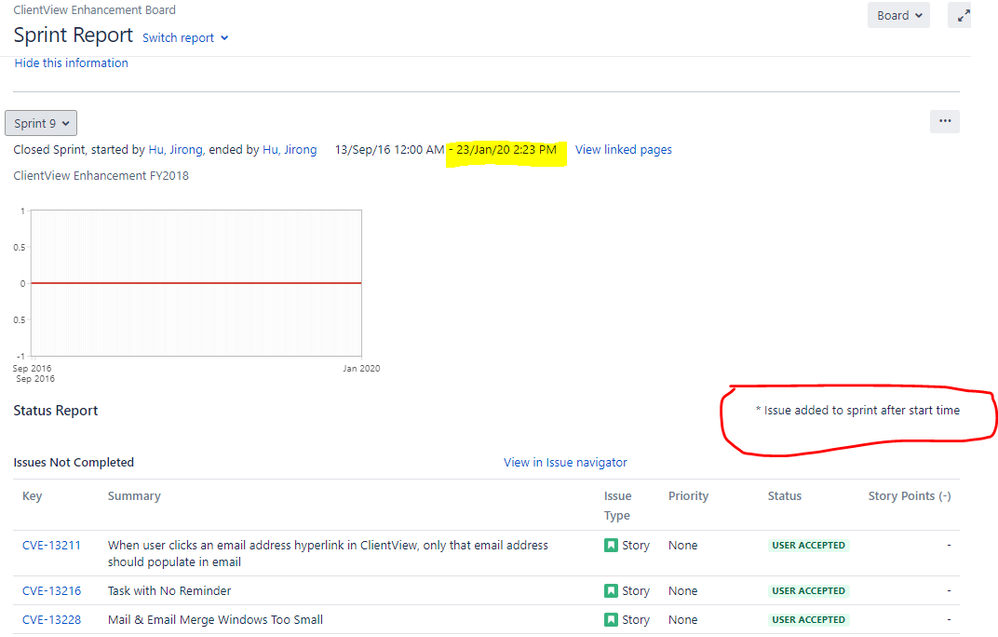Open issue CVE-13228
Viewport: 998px width, 637px height.
tap(52, 620)
